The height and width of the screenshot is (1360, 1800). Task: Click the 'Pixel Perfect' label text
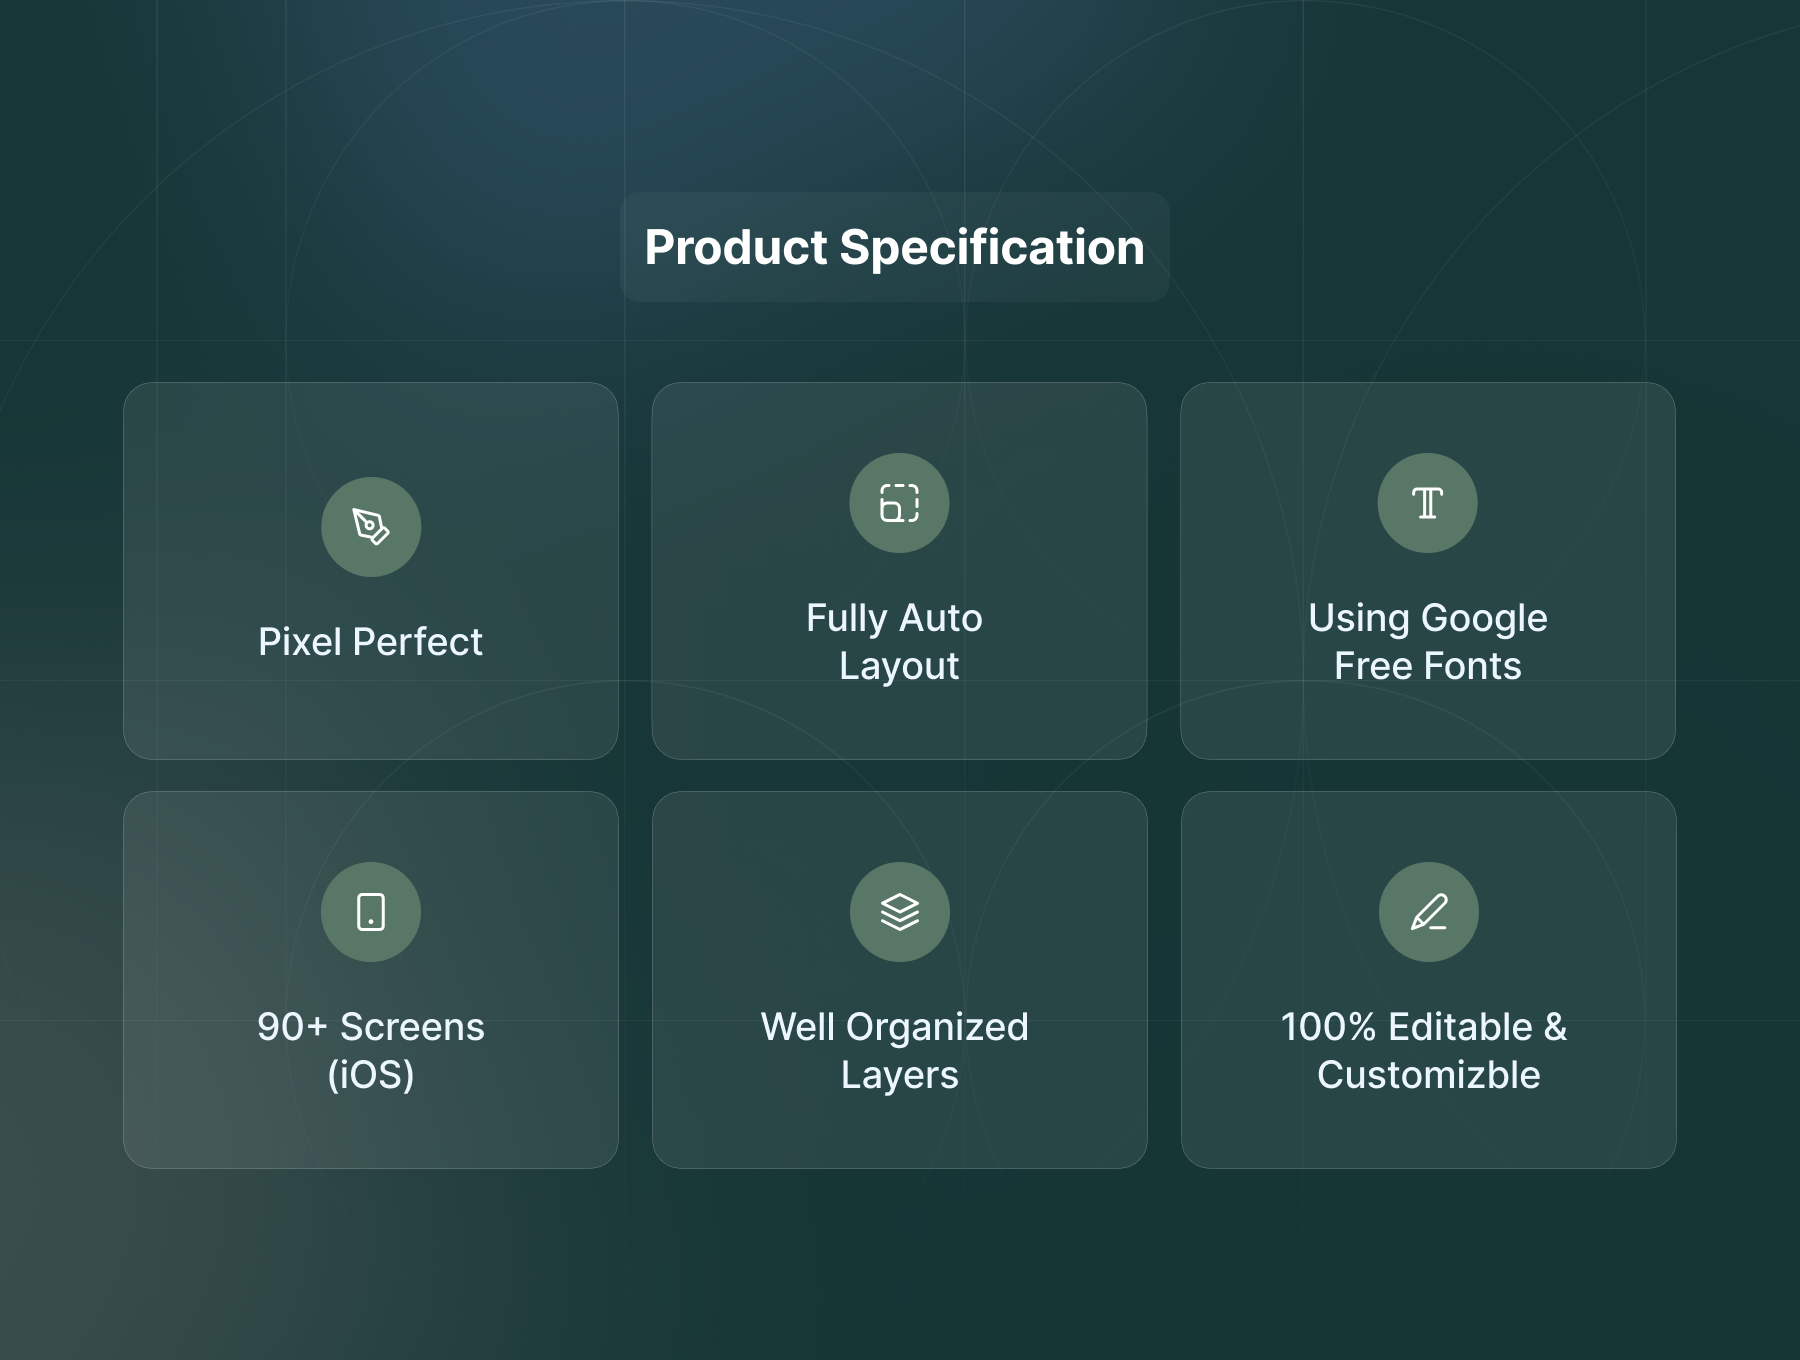(x=370, y=642)
